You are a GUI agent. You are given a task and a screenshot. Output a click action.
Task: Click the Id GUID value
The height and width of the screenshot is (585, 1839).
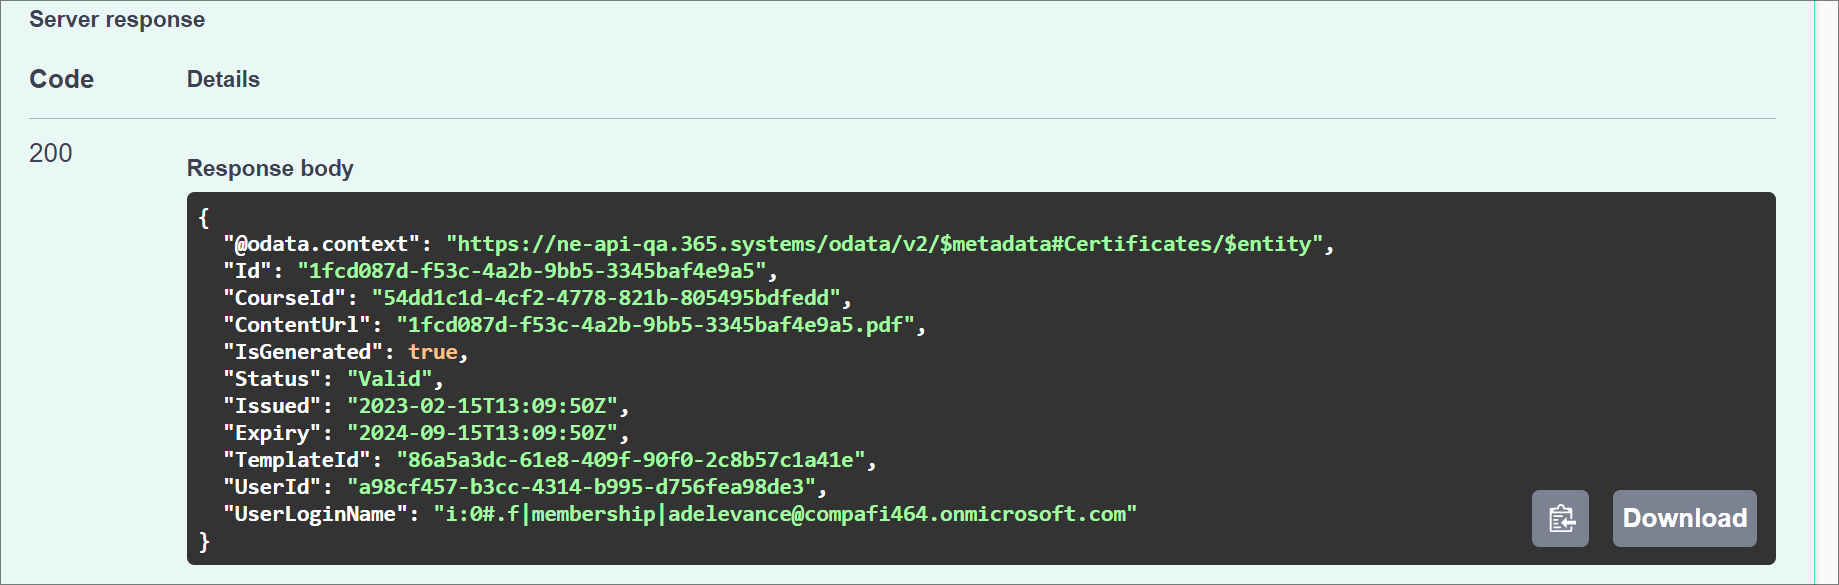pyautogui.click(x=532, y=271)
